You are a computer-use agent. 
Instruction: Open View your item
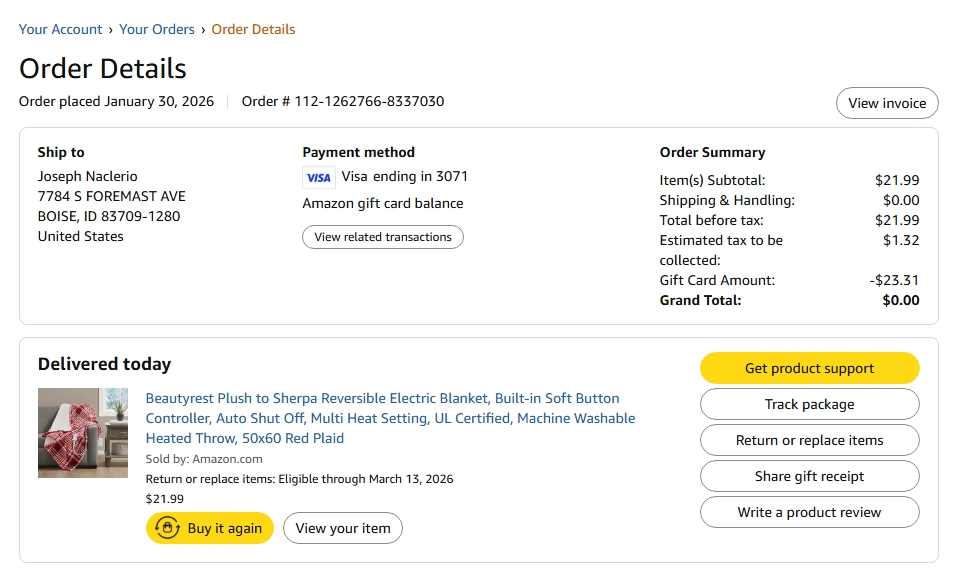(x=343, y=528)
